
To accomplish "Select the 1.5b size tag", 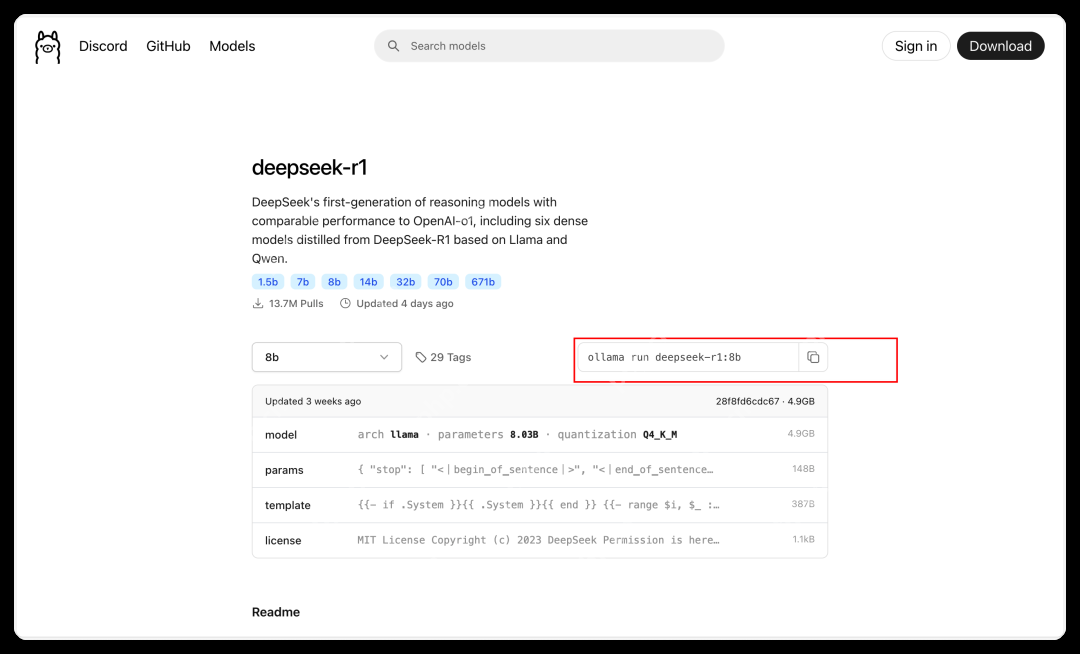I will click(x=268, y=282).
